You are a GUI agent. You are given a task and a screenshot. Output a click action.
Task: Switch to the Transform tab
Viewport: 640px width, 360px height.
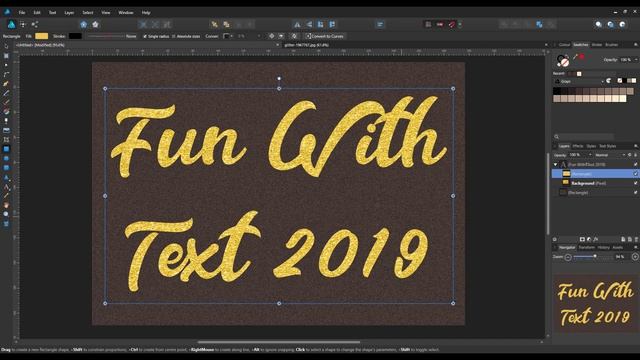coord(587,248)
